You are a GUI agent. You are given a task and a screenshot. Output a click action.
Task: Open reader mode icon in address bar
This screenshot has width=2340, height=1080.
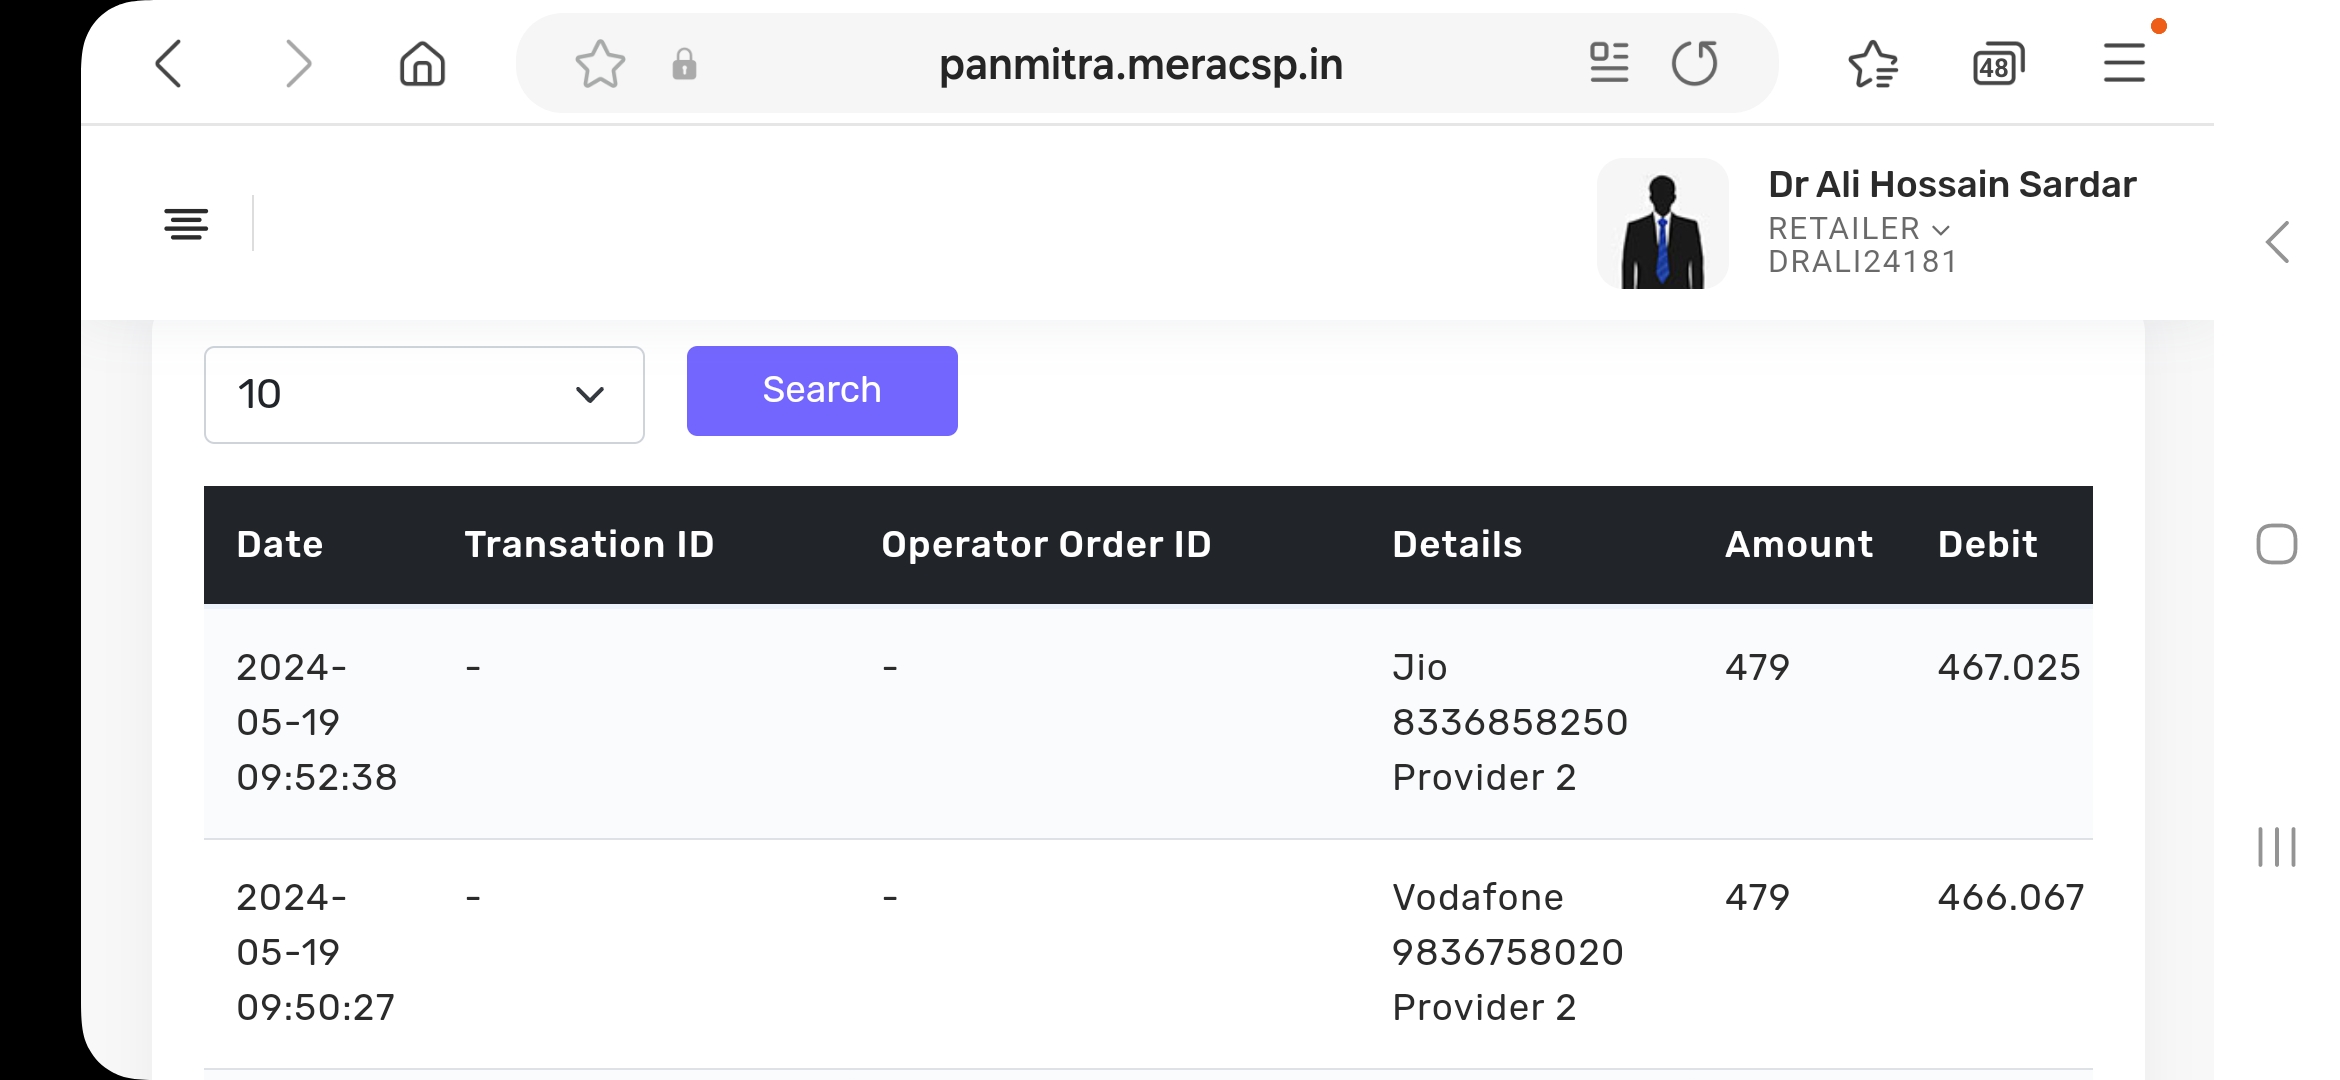[x=1609, y=63]
